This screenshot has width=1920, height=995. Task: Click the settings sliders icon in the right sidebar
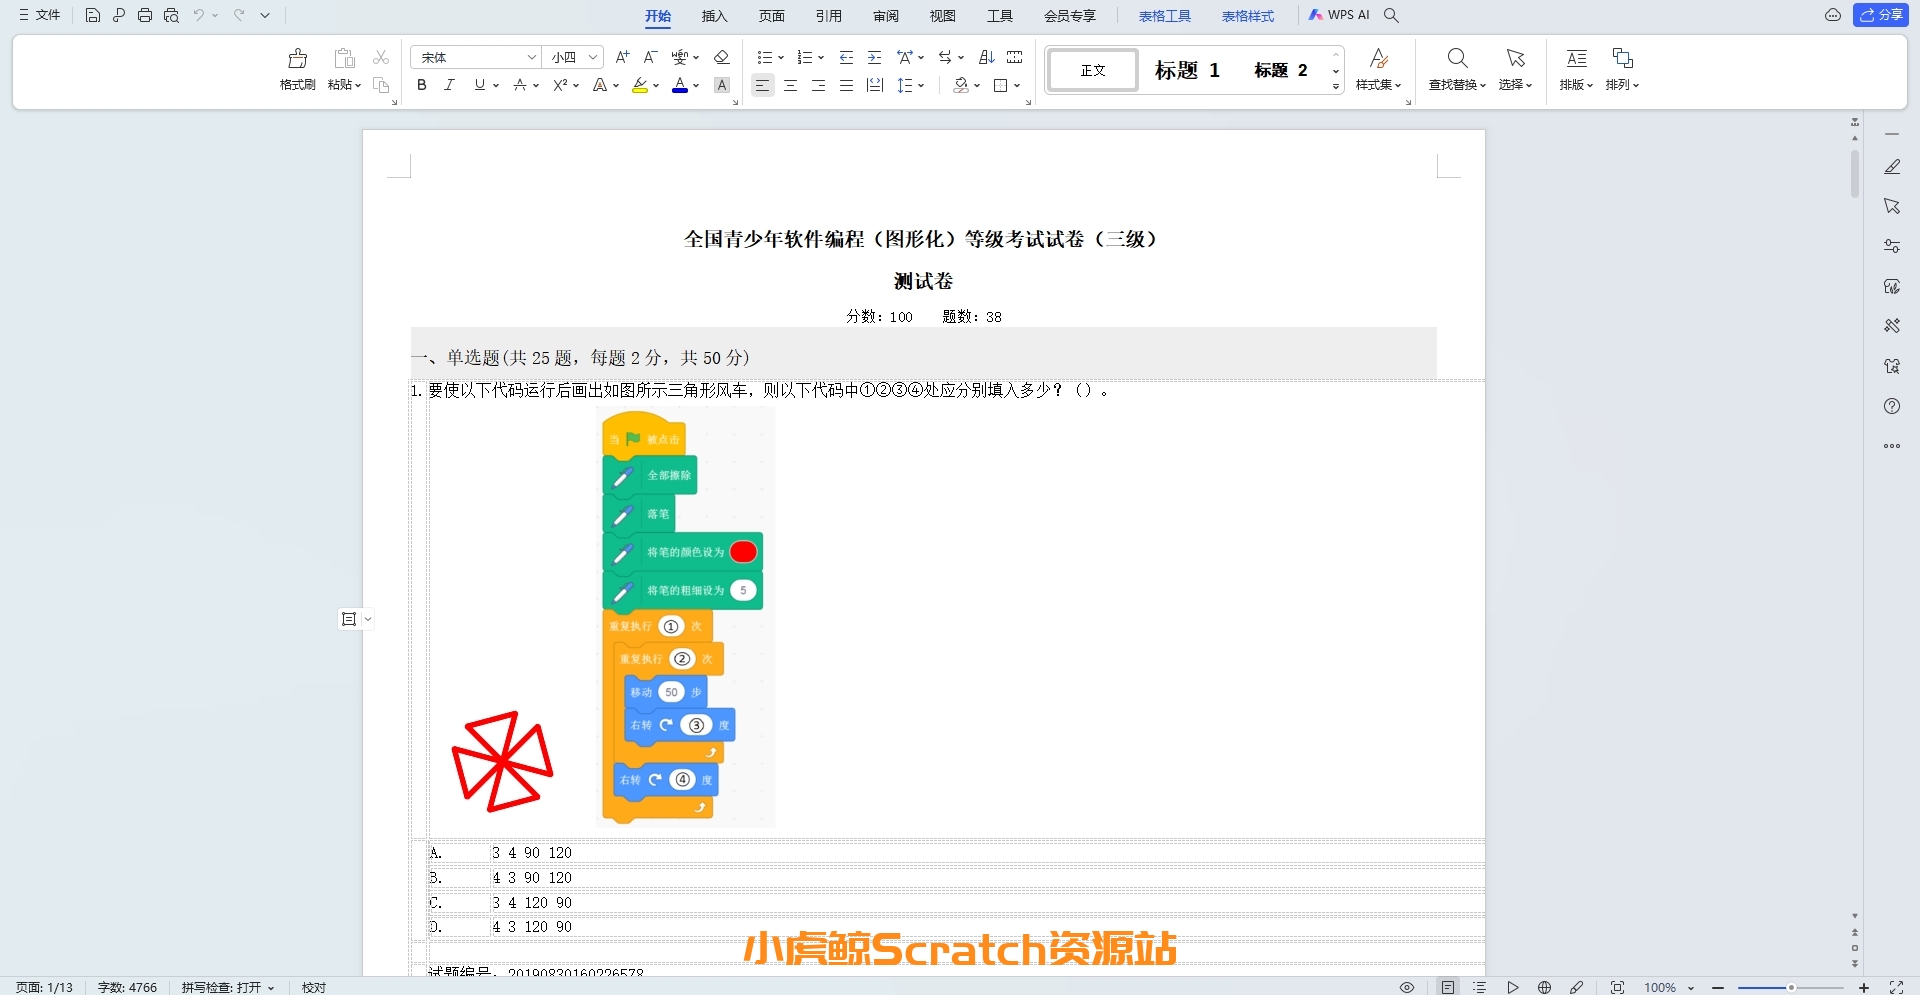coord(1892,246)
